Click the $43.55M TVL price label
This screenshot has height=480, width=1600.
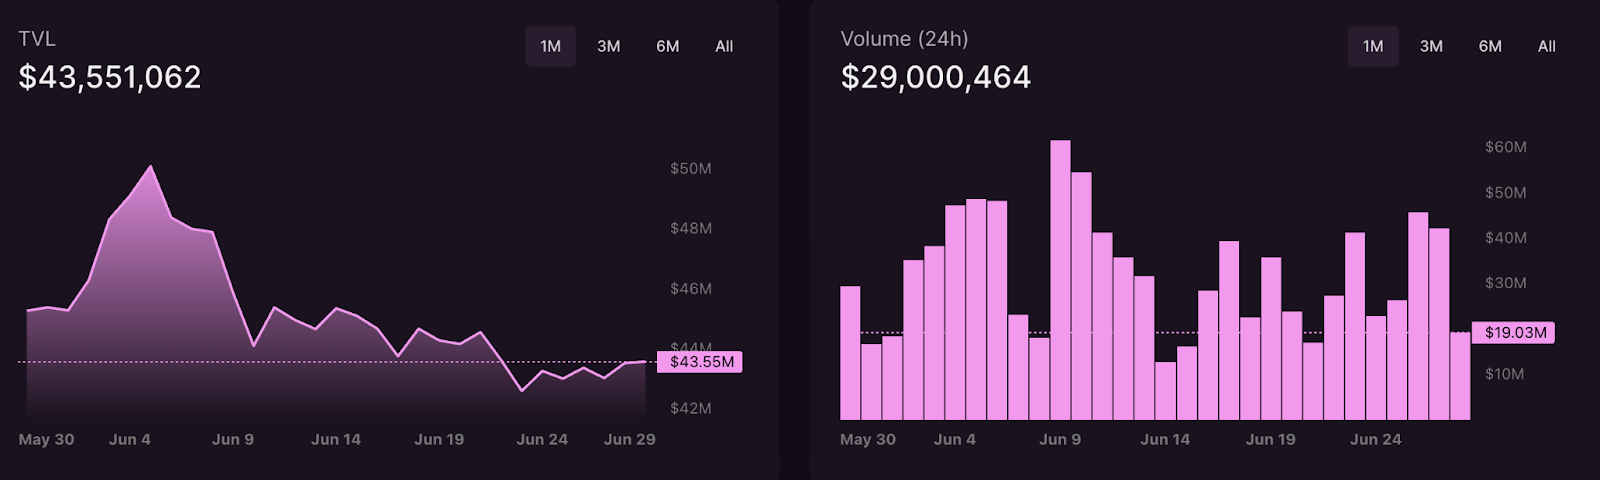pyautogui.click(x=701, y=362)
